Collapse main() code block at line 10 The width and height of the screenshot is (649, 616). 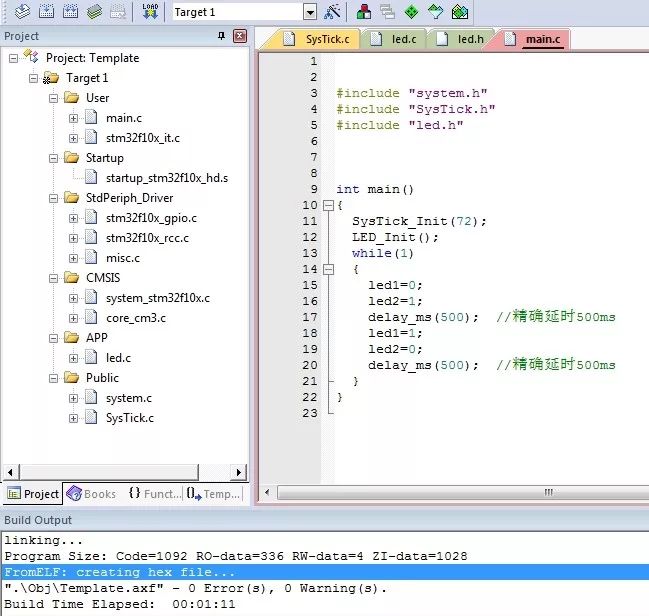point(328,205)
